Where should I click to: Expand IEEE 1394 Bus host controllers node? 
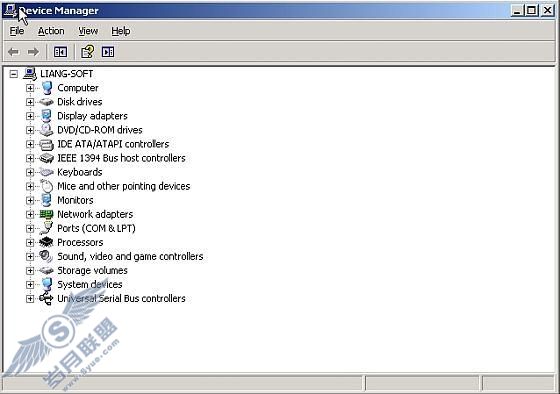30,158
